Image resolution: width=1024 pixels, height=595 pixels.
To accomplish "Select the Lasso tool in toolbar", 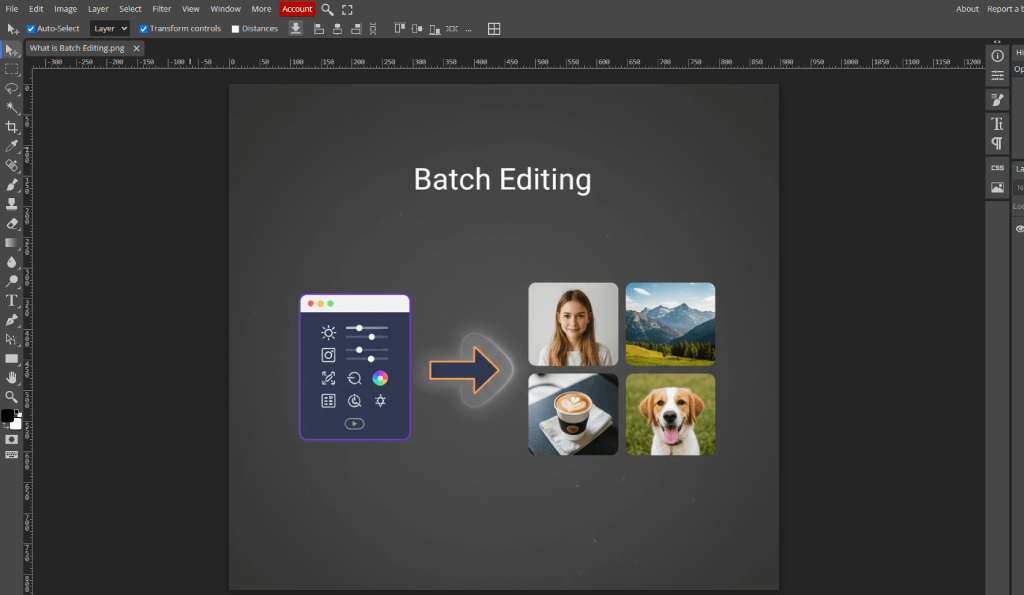I will 12,88.
